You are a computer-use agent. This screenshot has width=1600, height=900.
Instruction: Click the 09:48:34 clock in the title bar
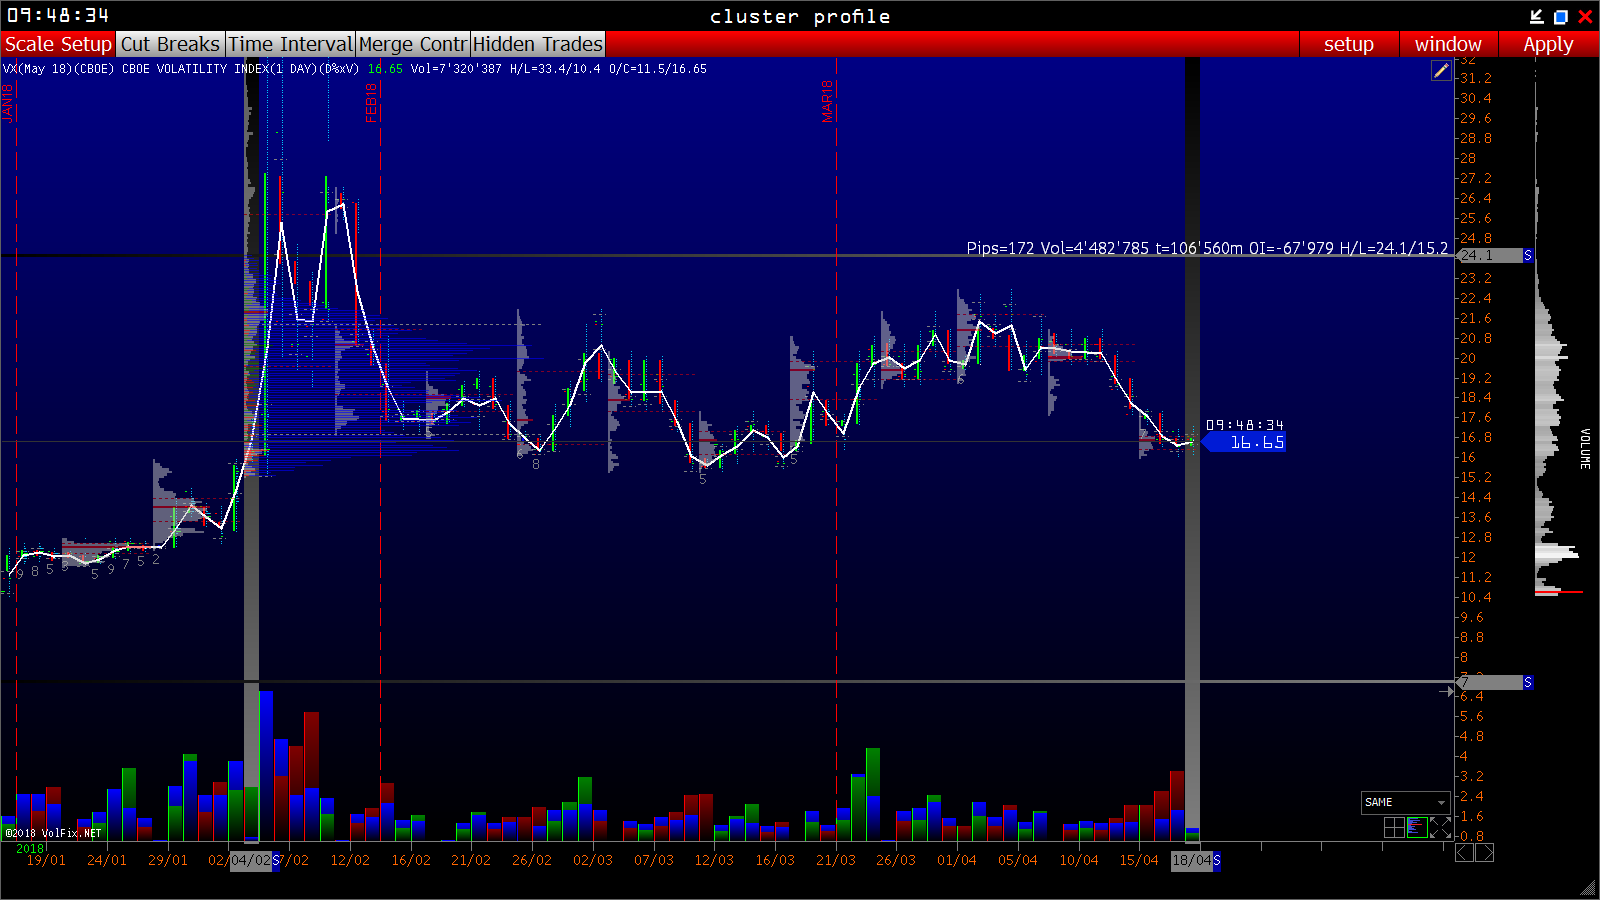[x=58, y=16]
